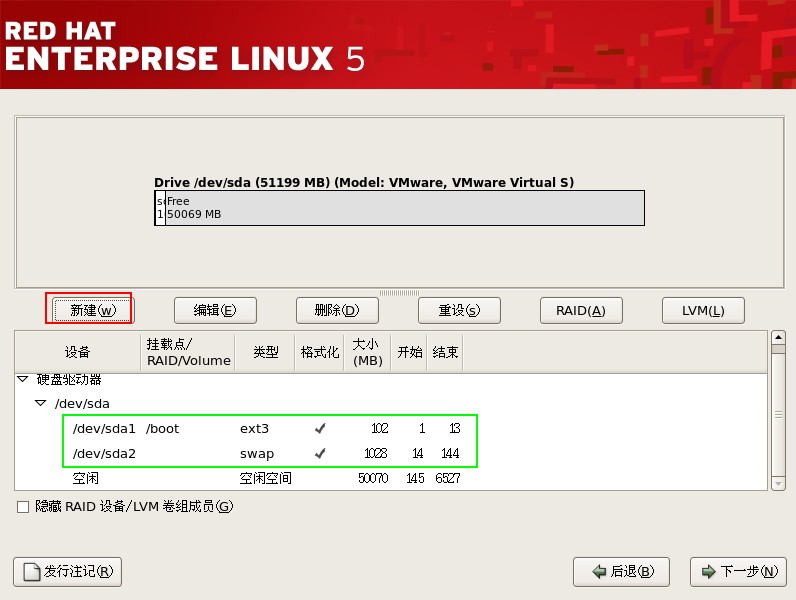Click the 50070 size value
796x600 pixels.
(373, 478)
